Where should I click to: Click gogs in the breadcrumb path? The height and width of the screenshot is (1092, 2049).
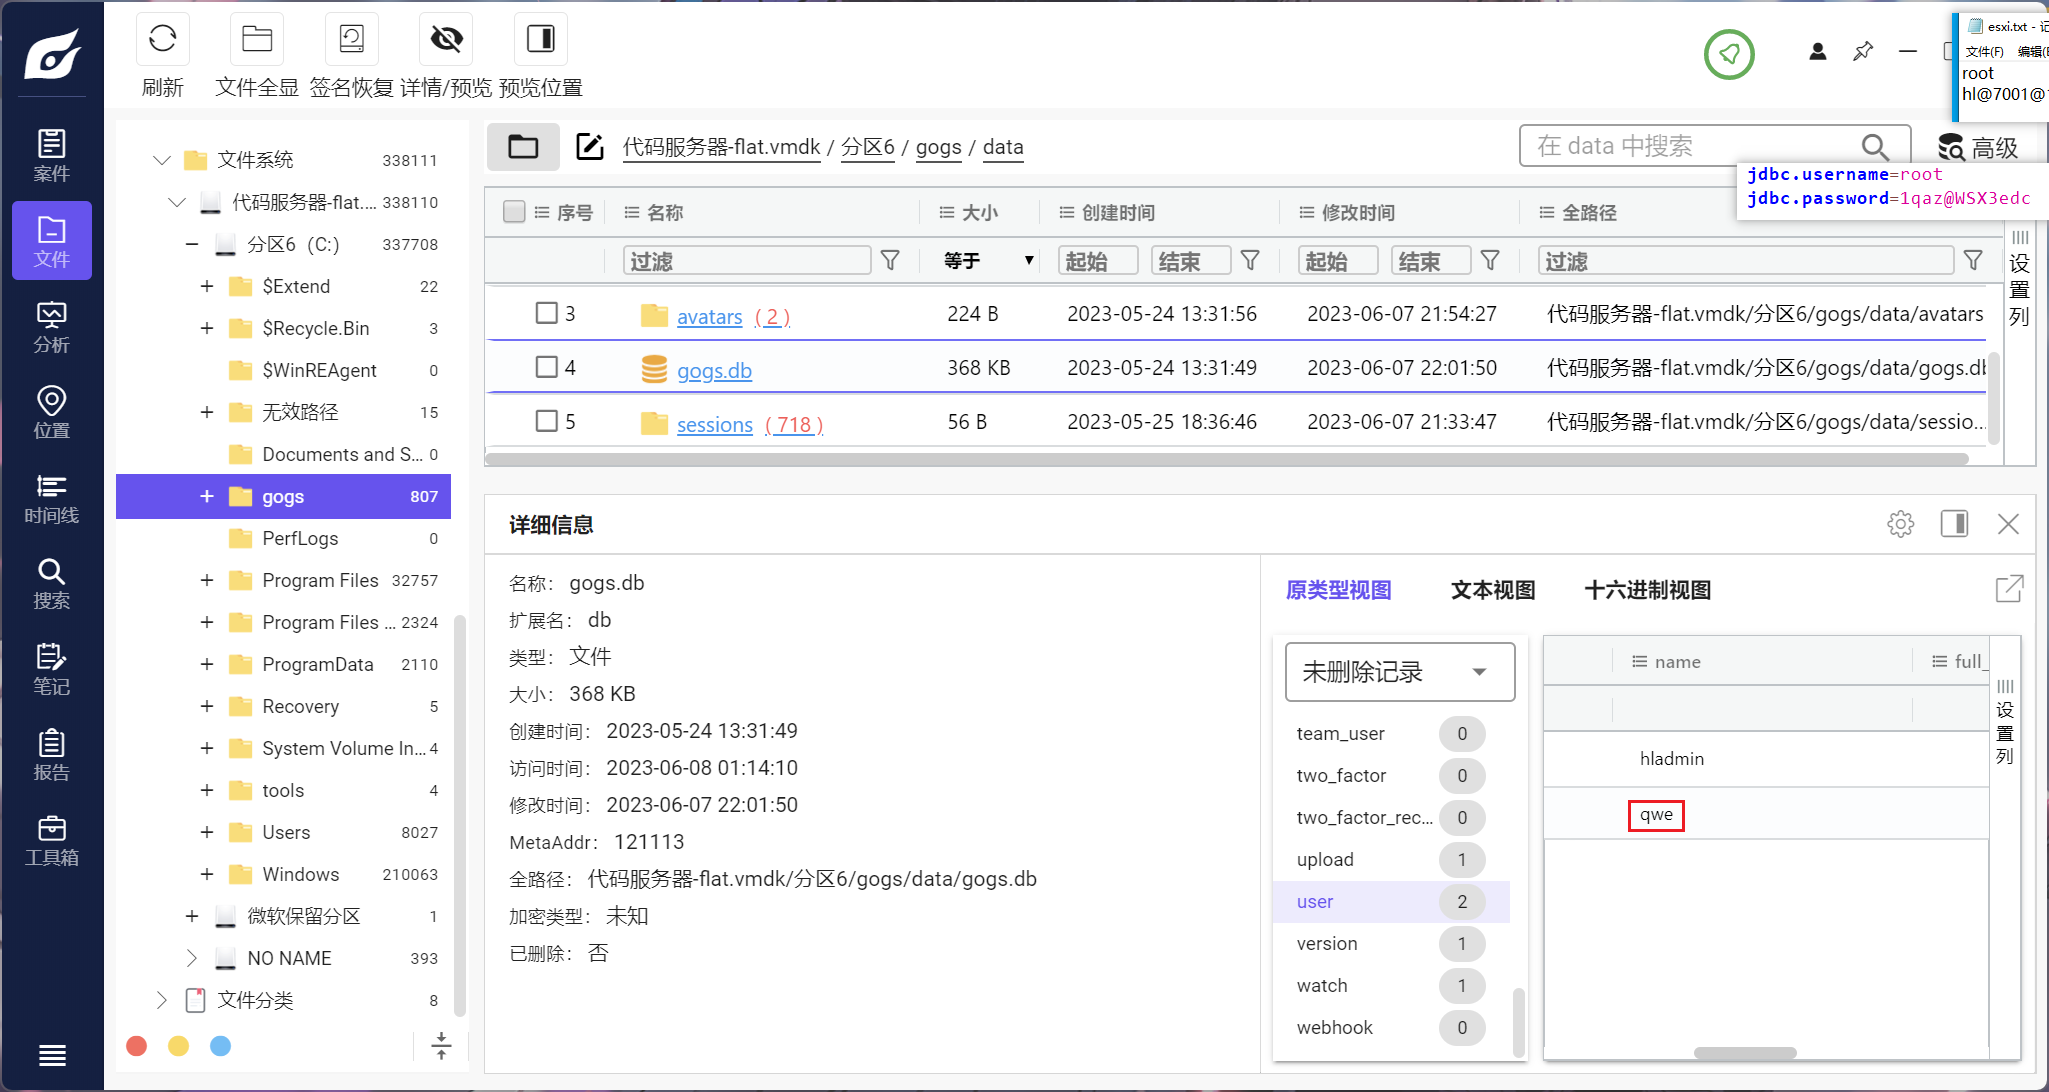click(x=938, y=147)
